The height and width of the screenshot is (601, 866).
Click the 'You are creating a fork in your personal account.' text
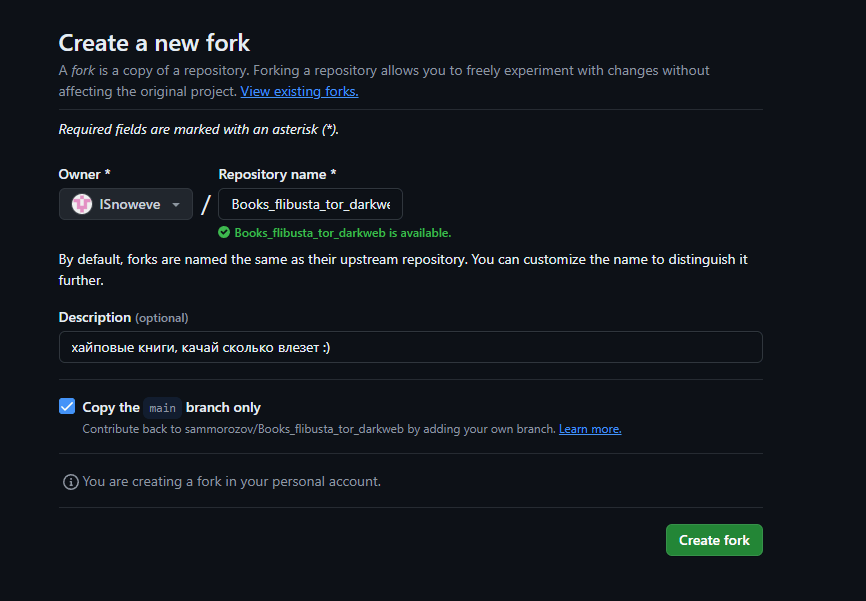231,482
